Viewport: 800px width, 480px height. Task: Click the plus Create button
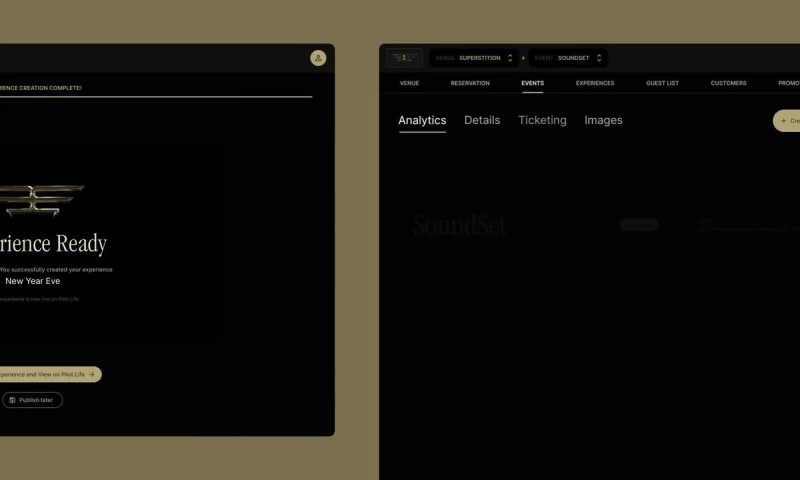click(787, 121)
